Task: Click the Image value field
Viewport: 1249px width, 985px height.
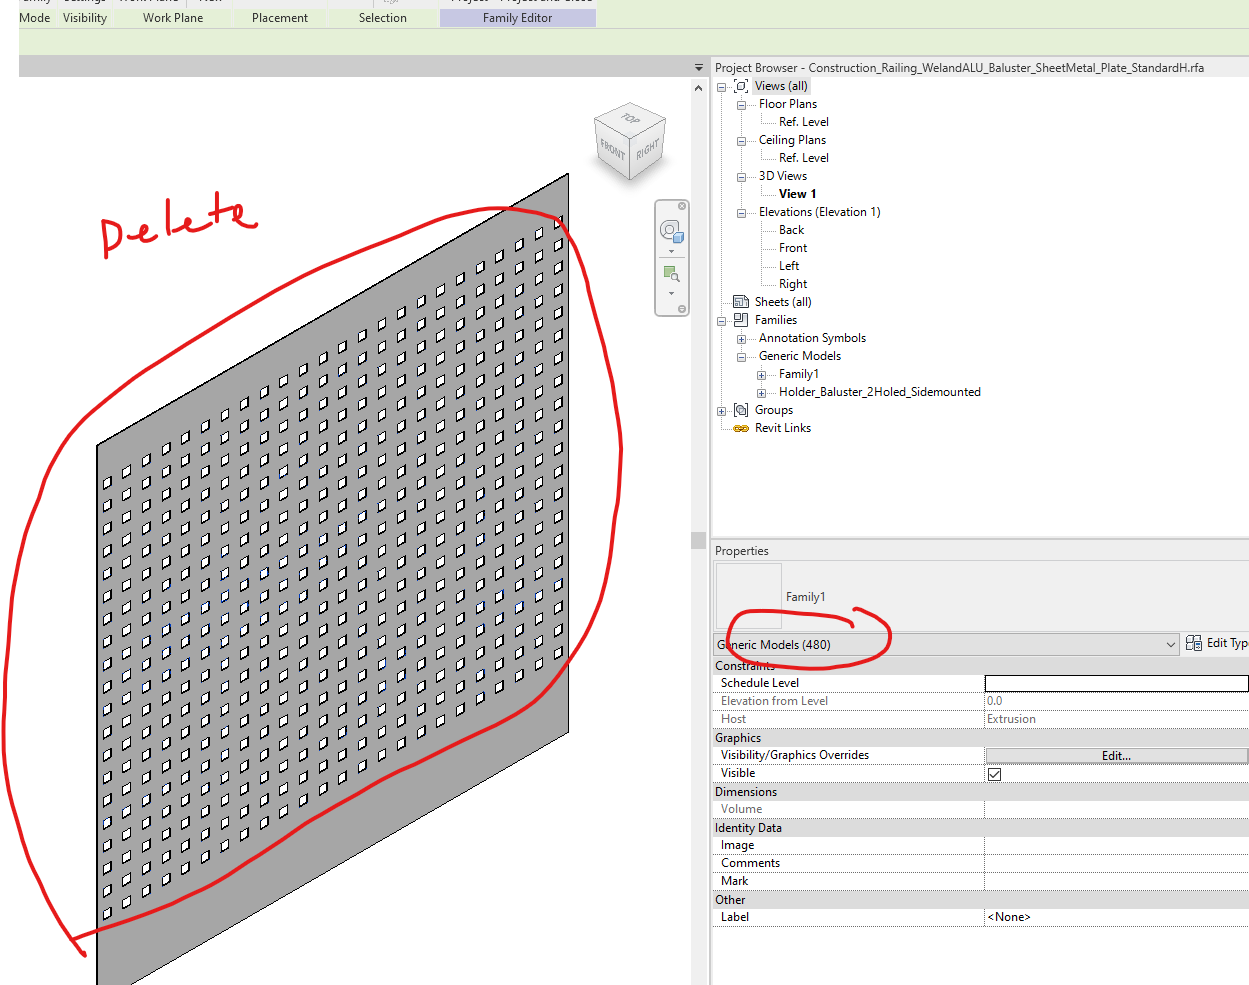Action: click(x=1116, y=845)
